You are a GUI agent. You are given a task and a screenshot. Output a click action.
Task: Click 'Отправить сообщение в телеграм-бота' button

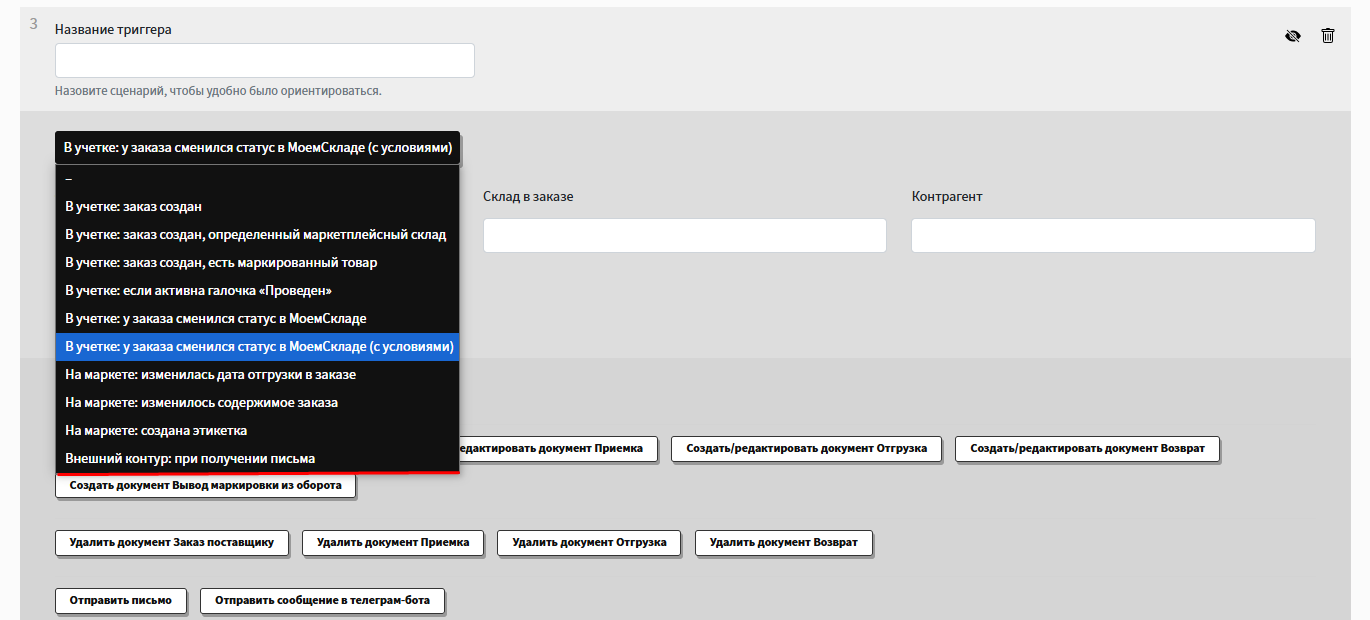(323, 601)
